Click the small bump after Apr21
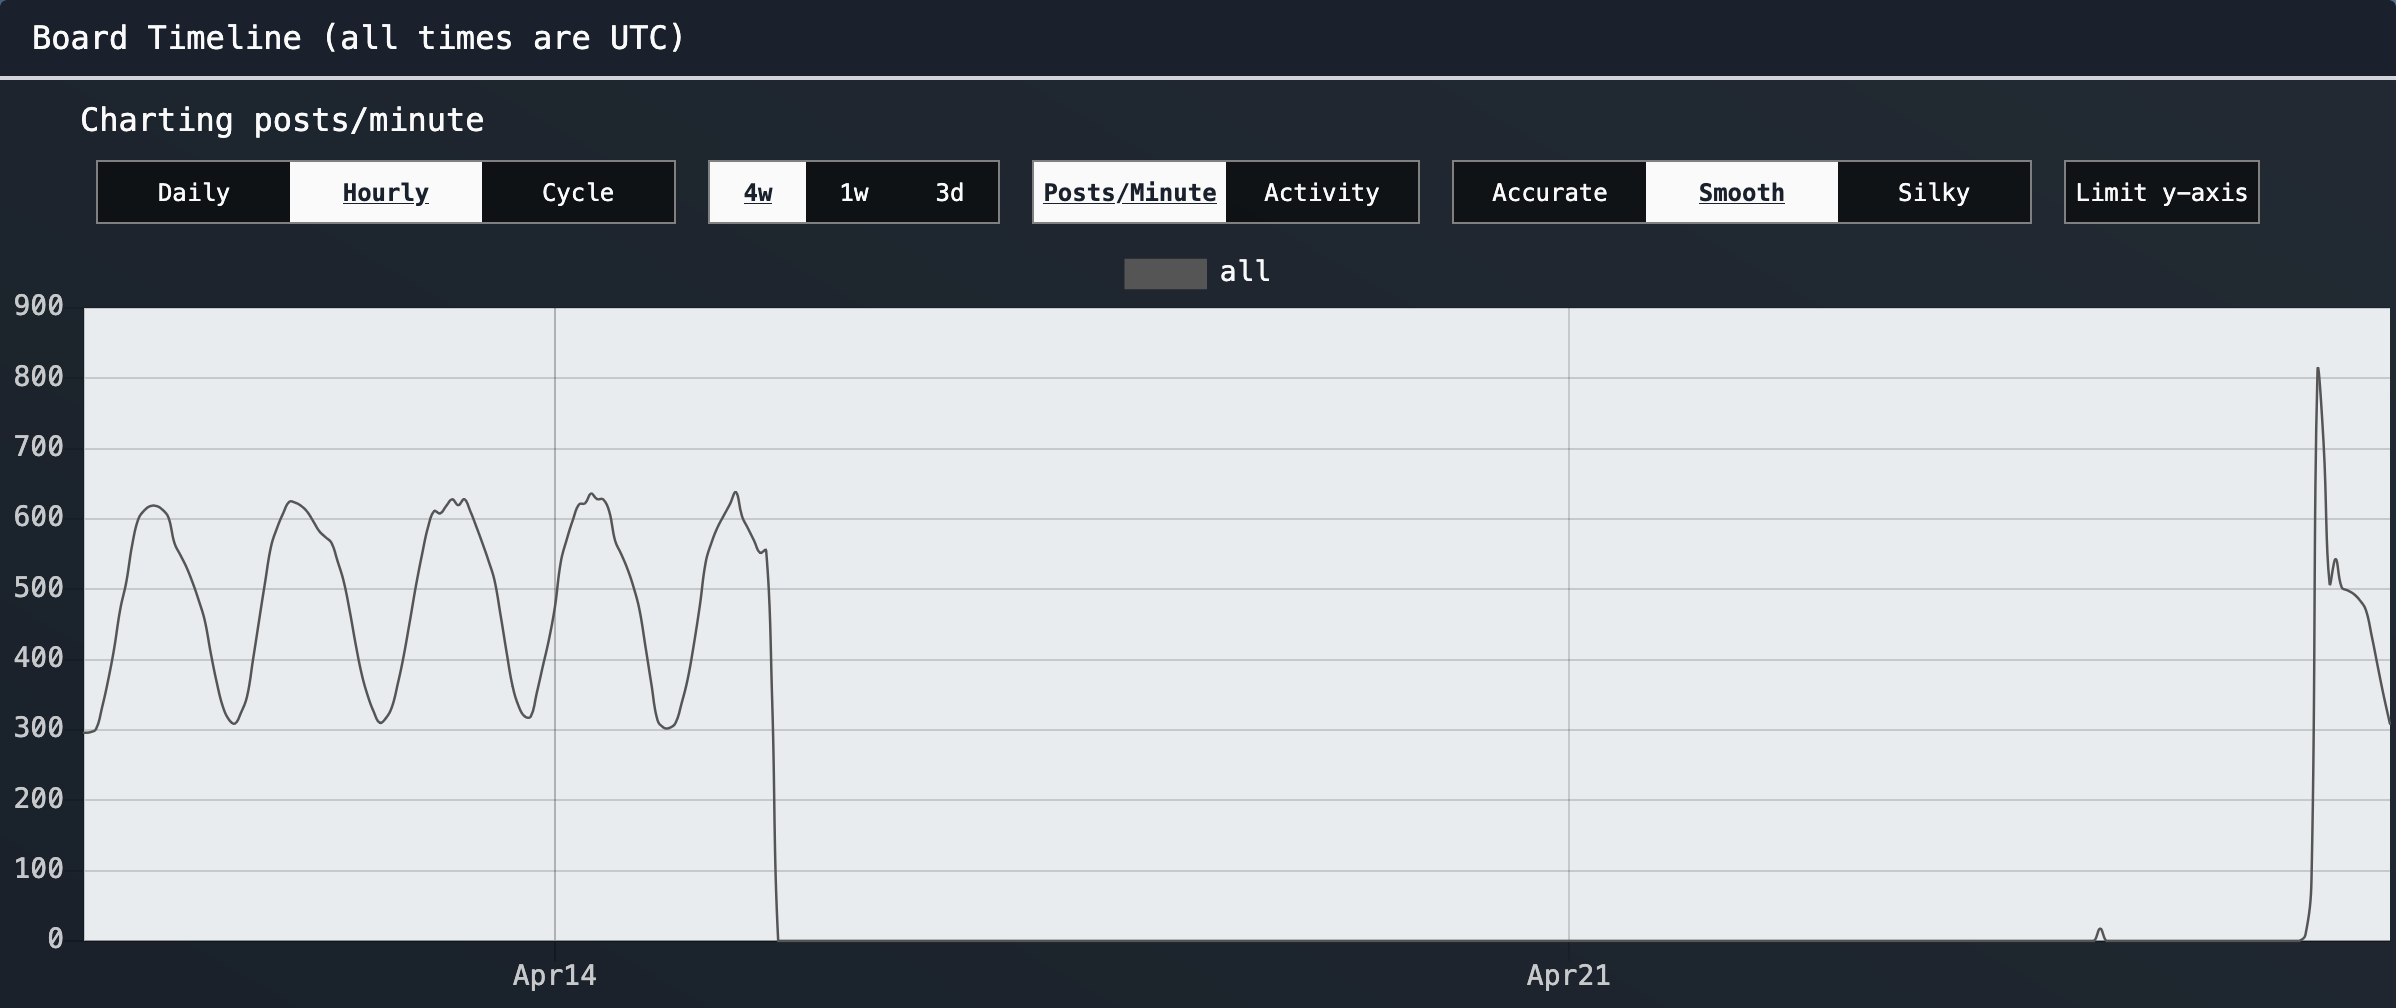This screenshot has height=1008, width=2396. (2100, 933)
